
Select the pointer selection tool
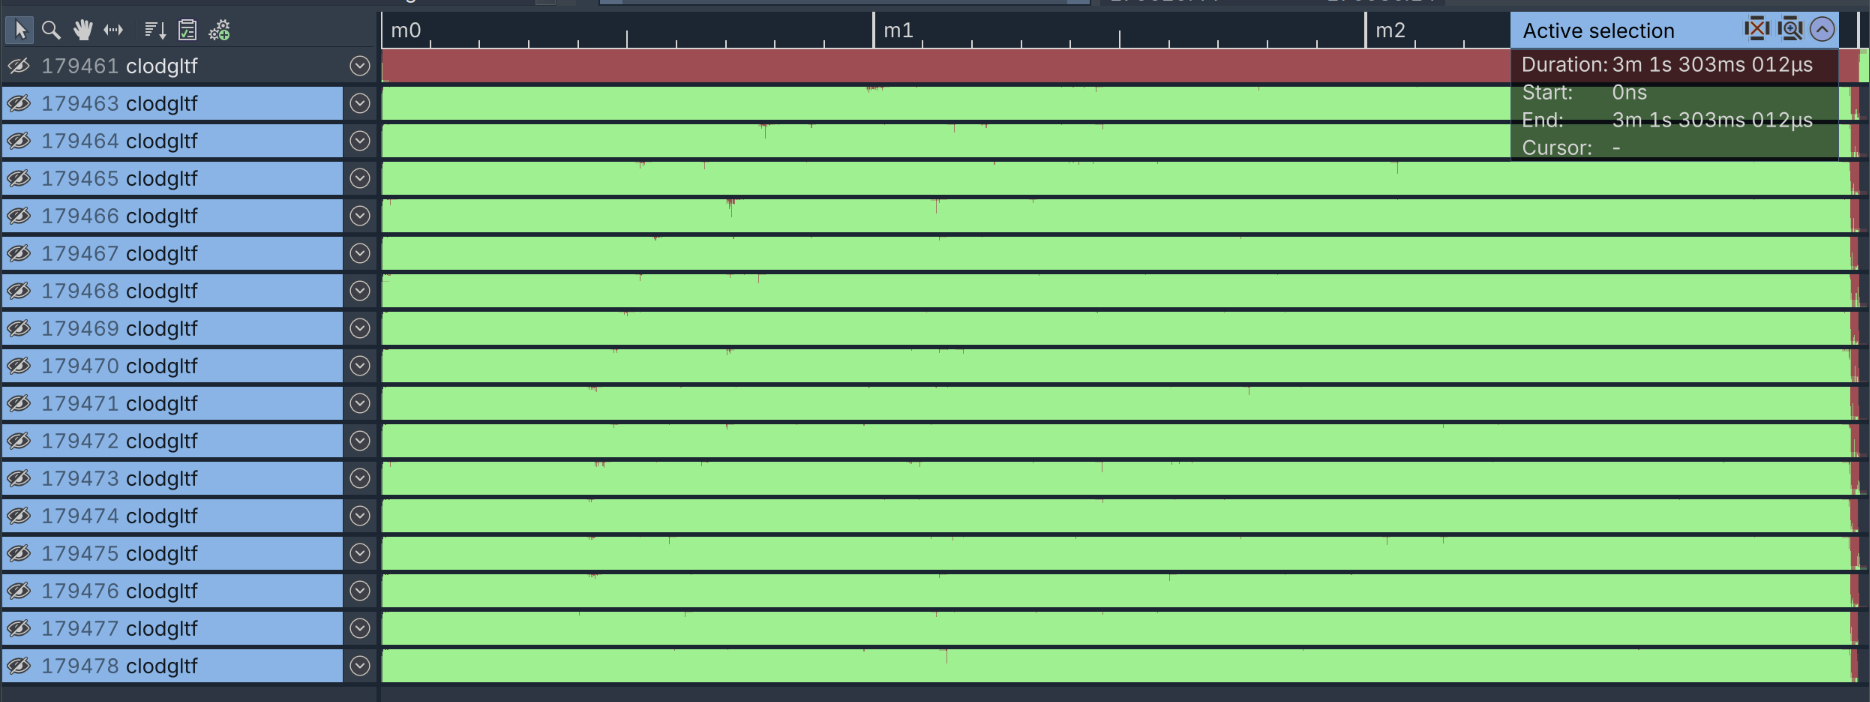pos(20,30)
